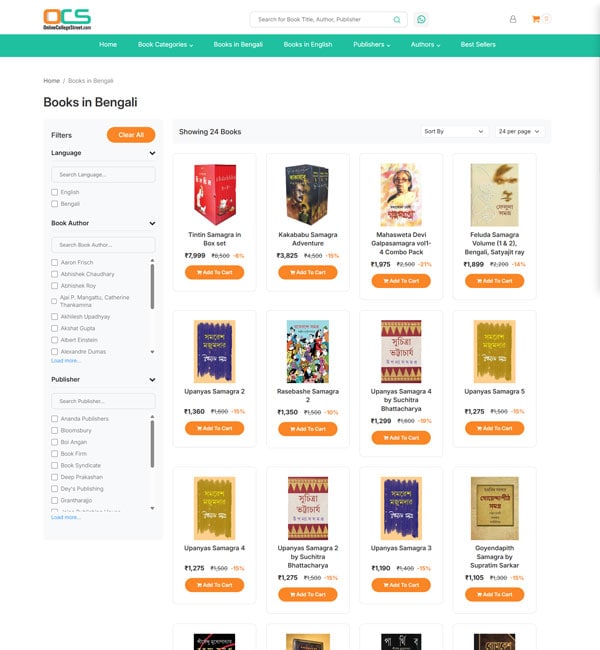Check the Bengali language filter
Image resolution: width=600 pixels, height=650 pixels.
click(x=54, y=204)
